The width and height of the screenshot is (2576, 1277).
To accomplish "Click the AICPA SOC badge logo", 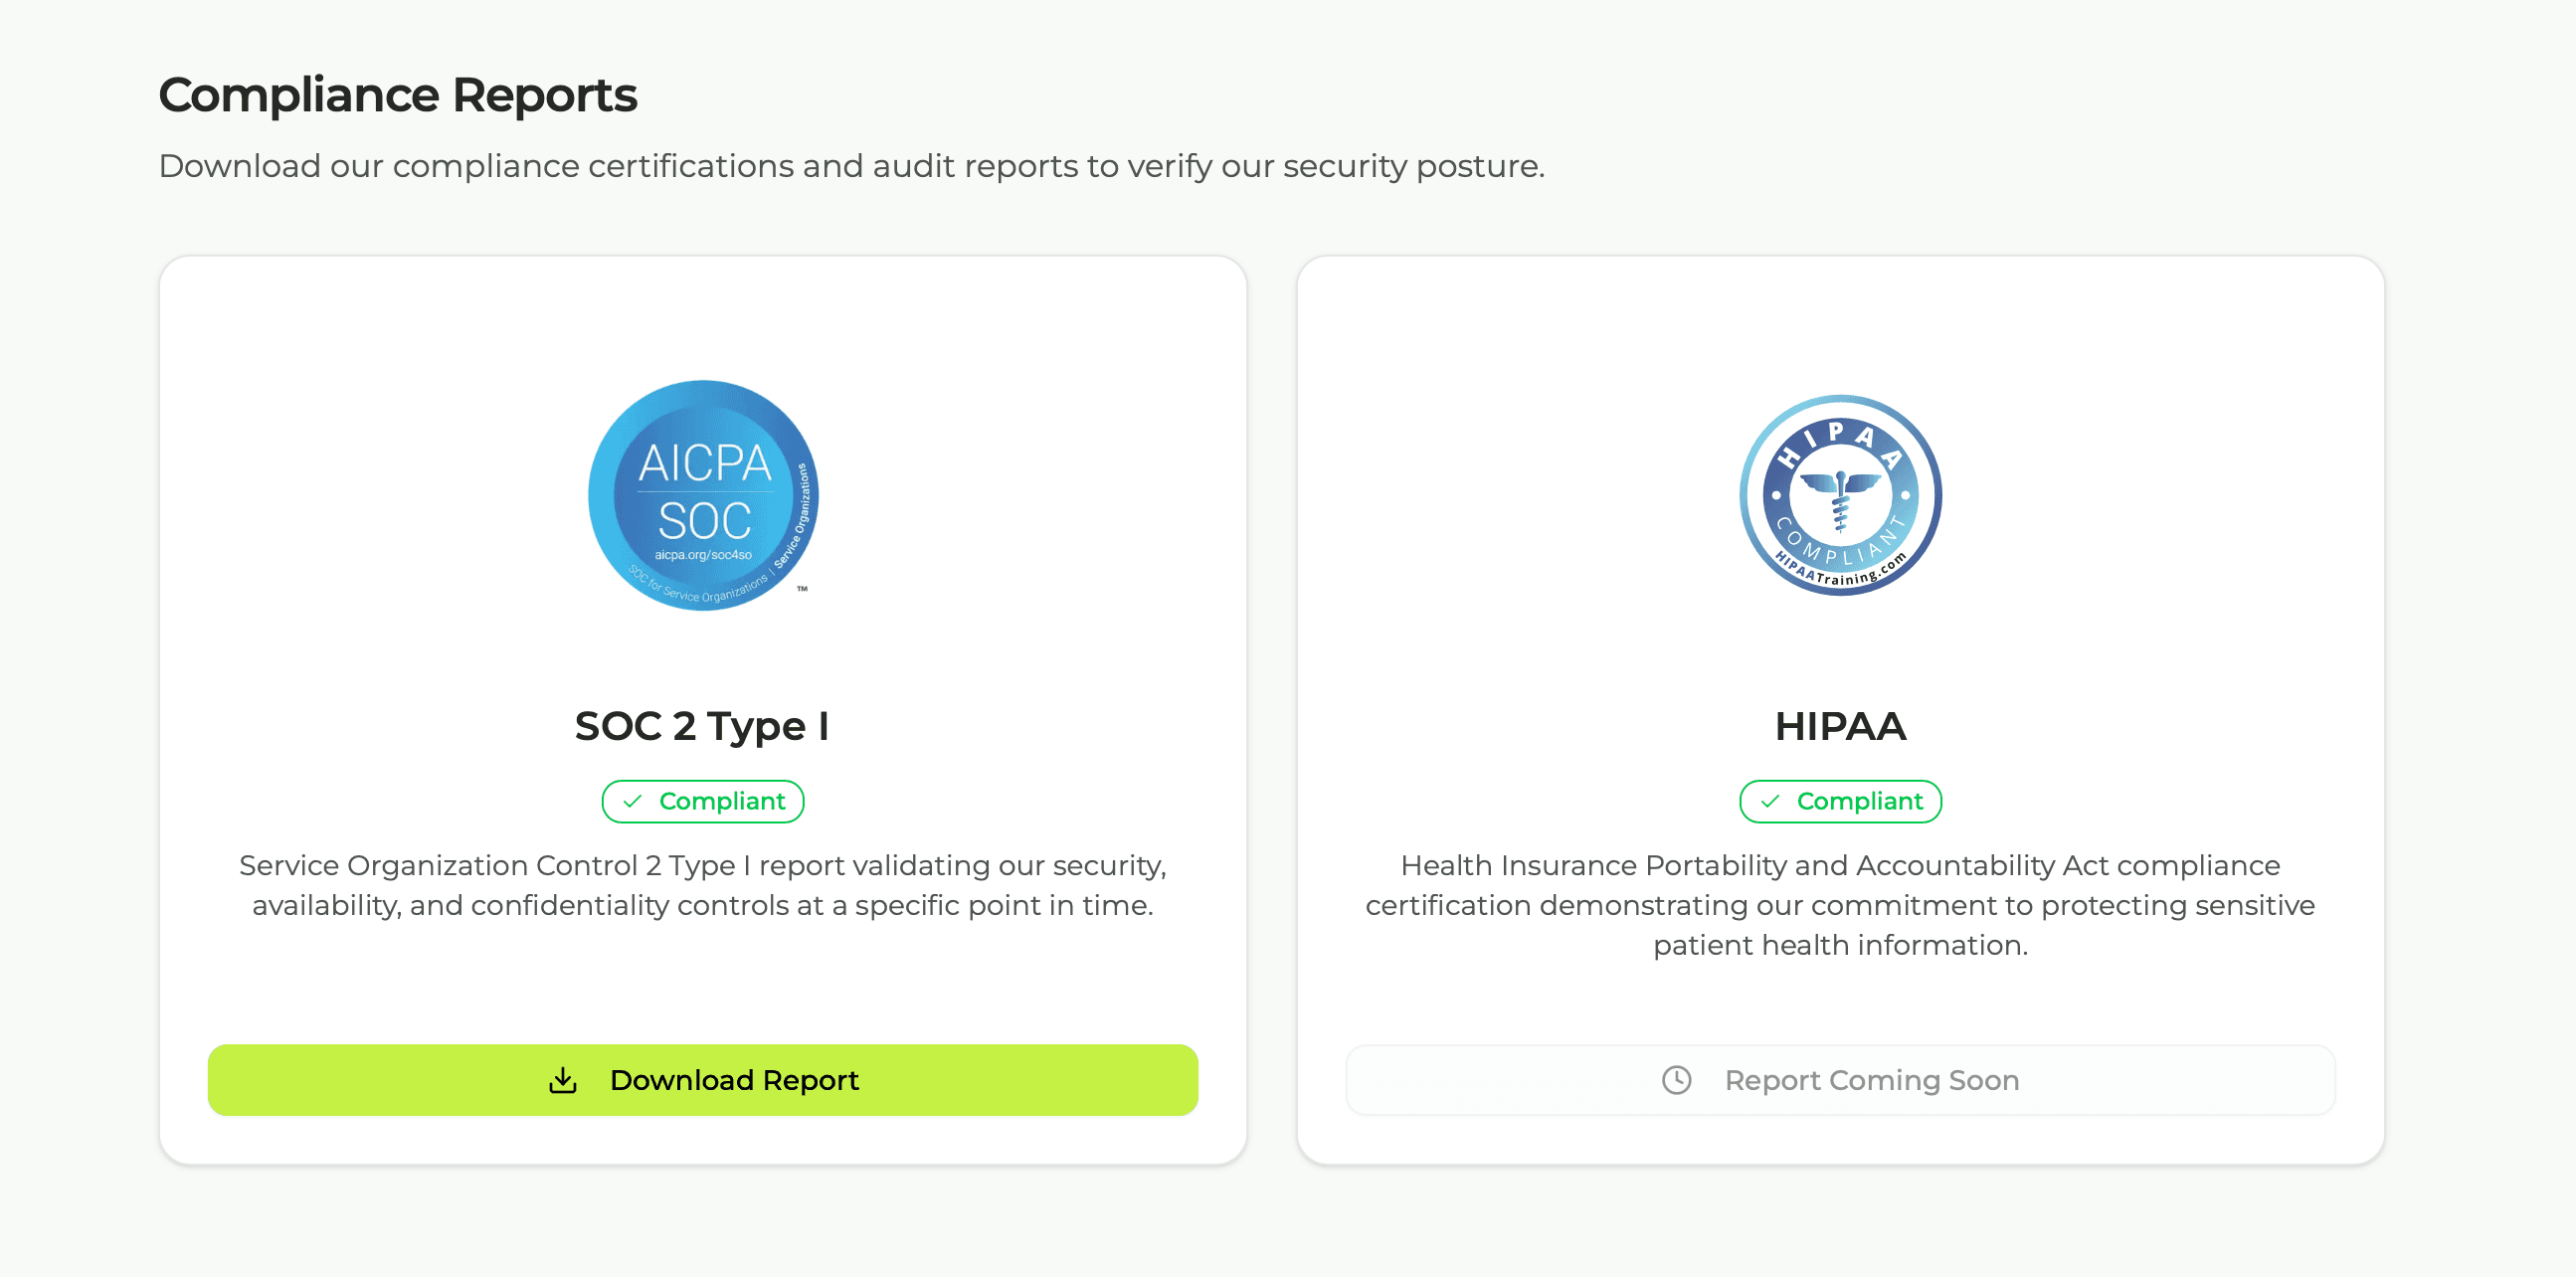I will 703,495.
